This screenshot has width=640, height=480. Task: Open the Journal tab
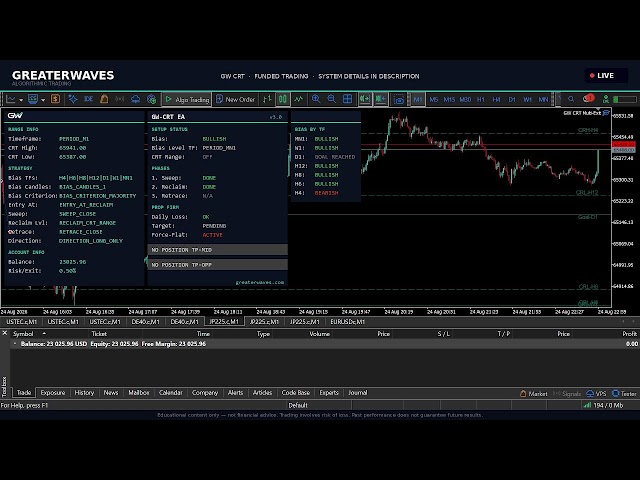pos(358,393)
